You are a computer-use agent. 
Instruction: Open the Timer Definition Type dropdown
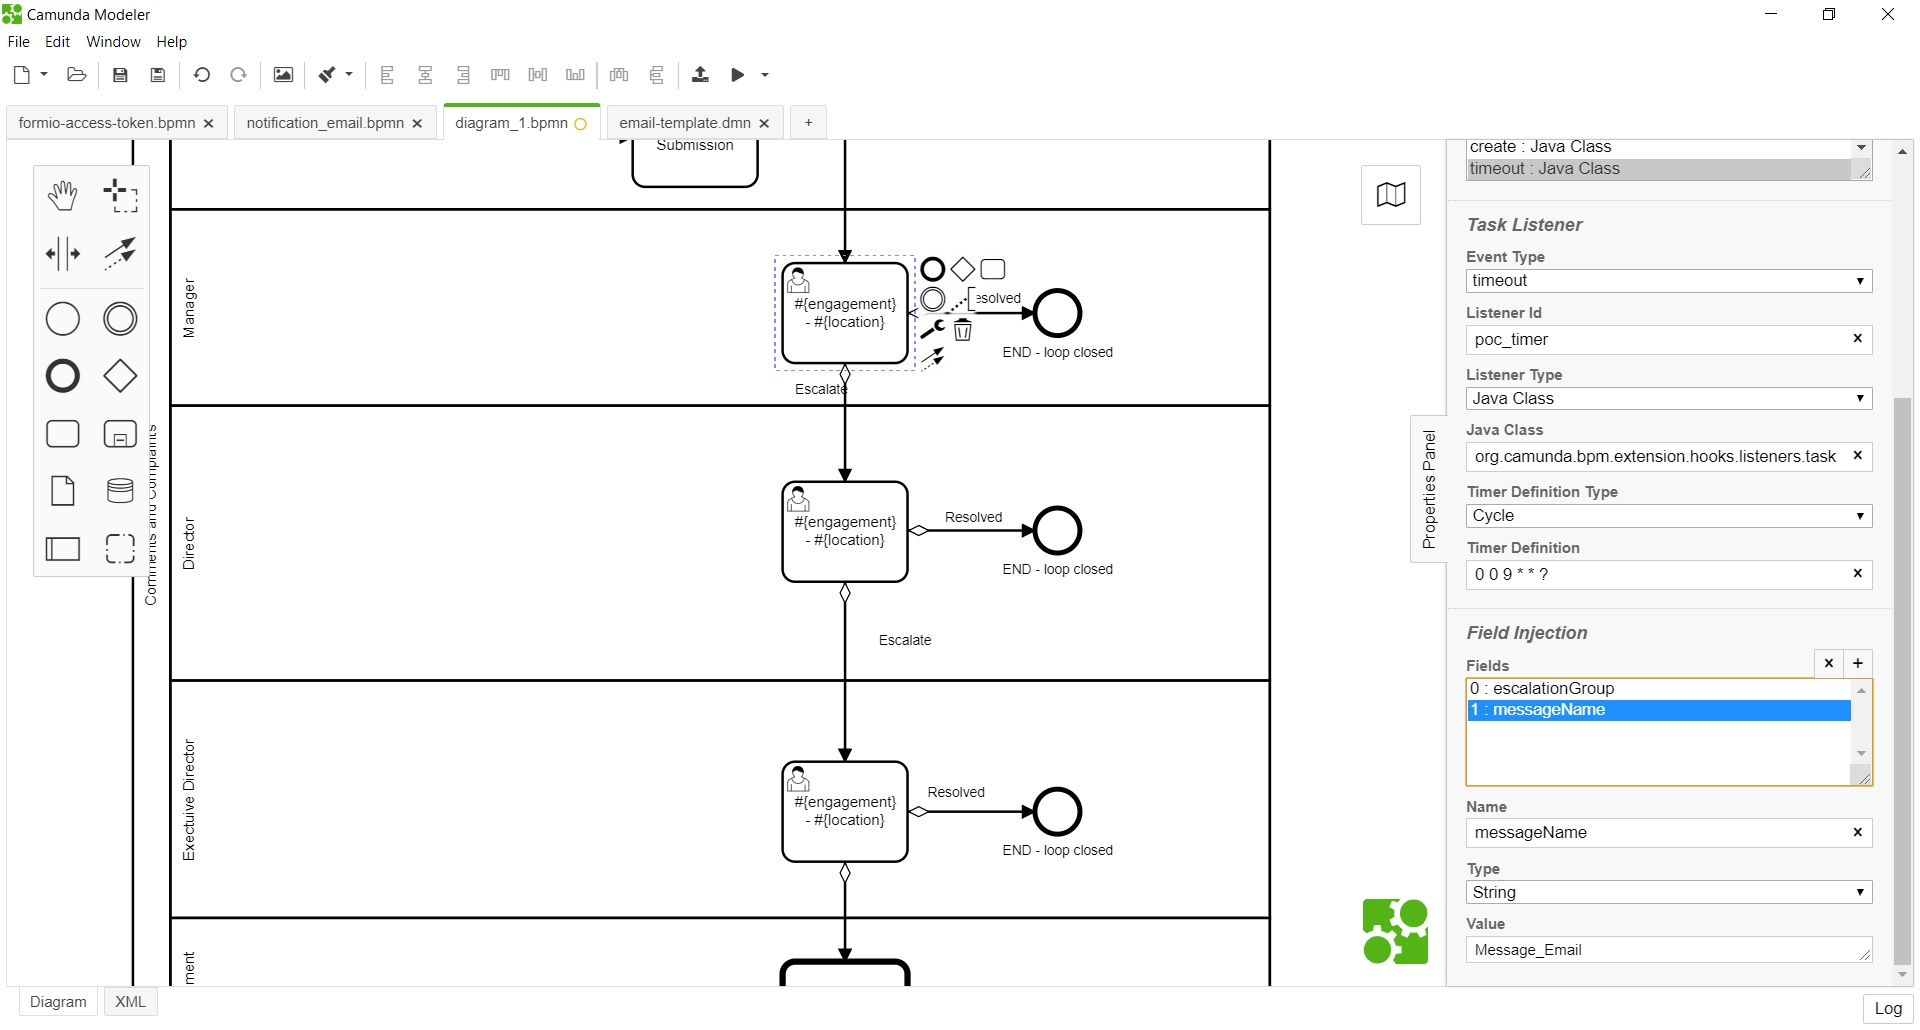point(1669,516)
